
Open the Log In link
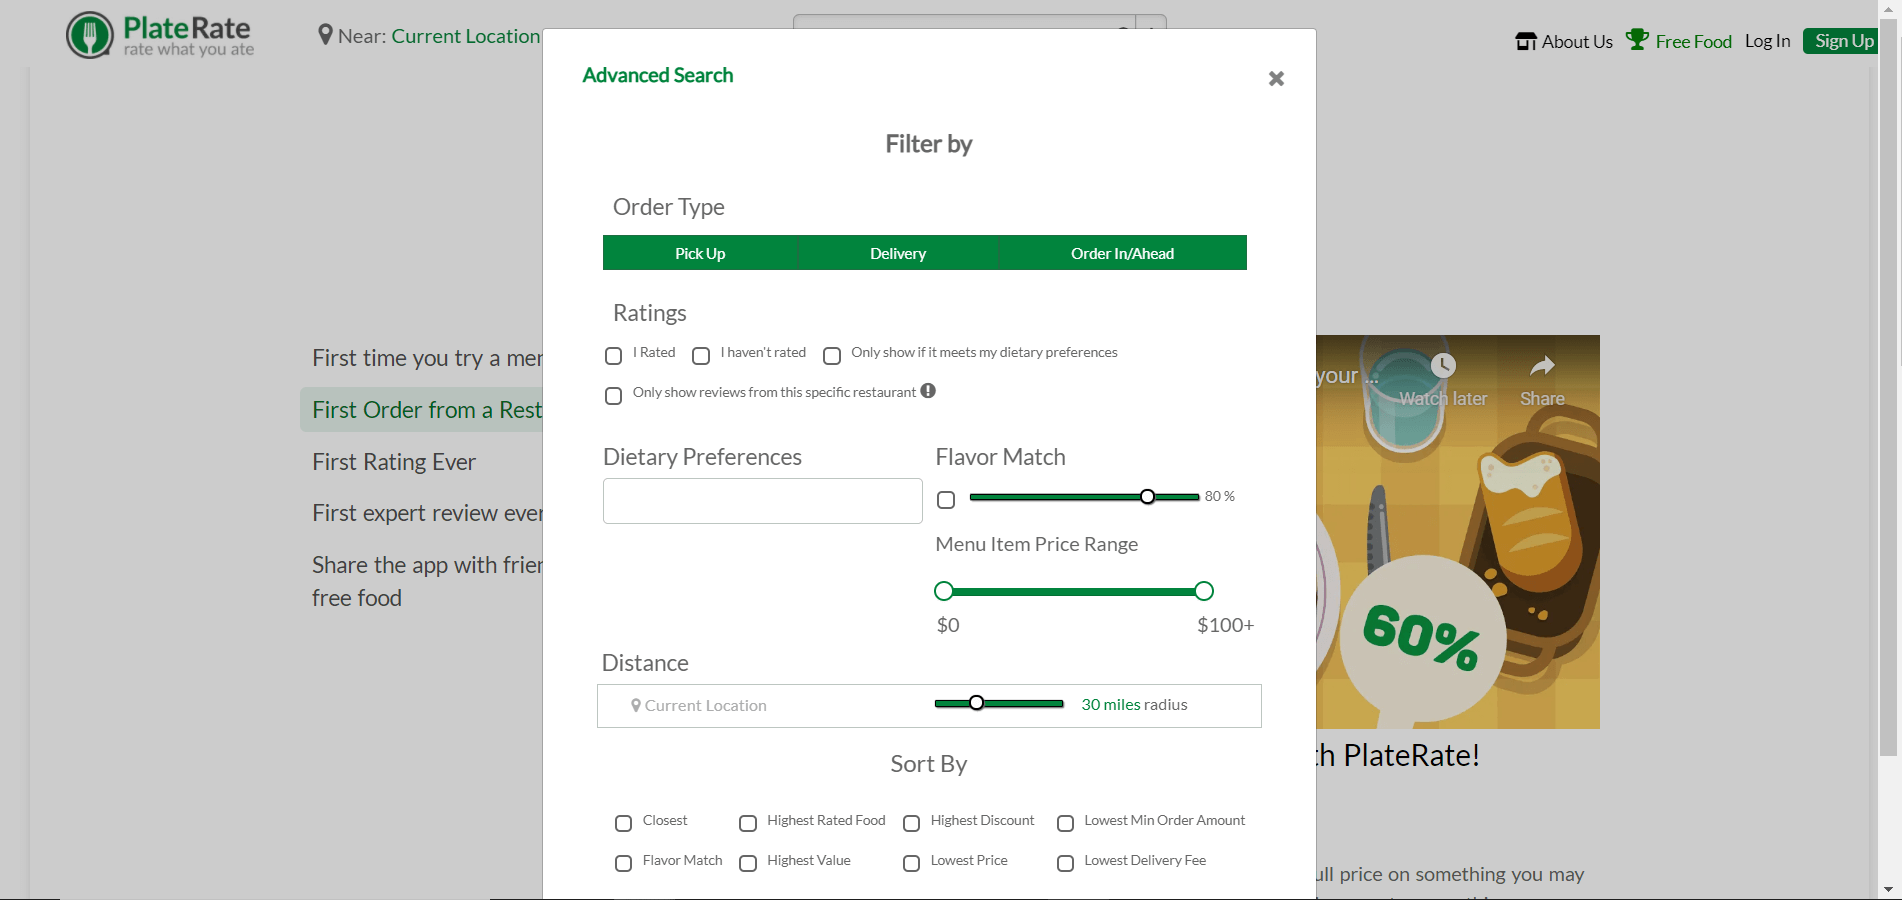(x=1767, y=41)
